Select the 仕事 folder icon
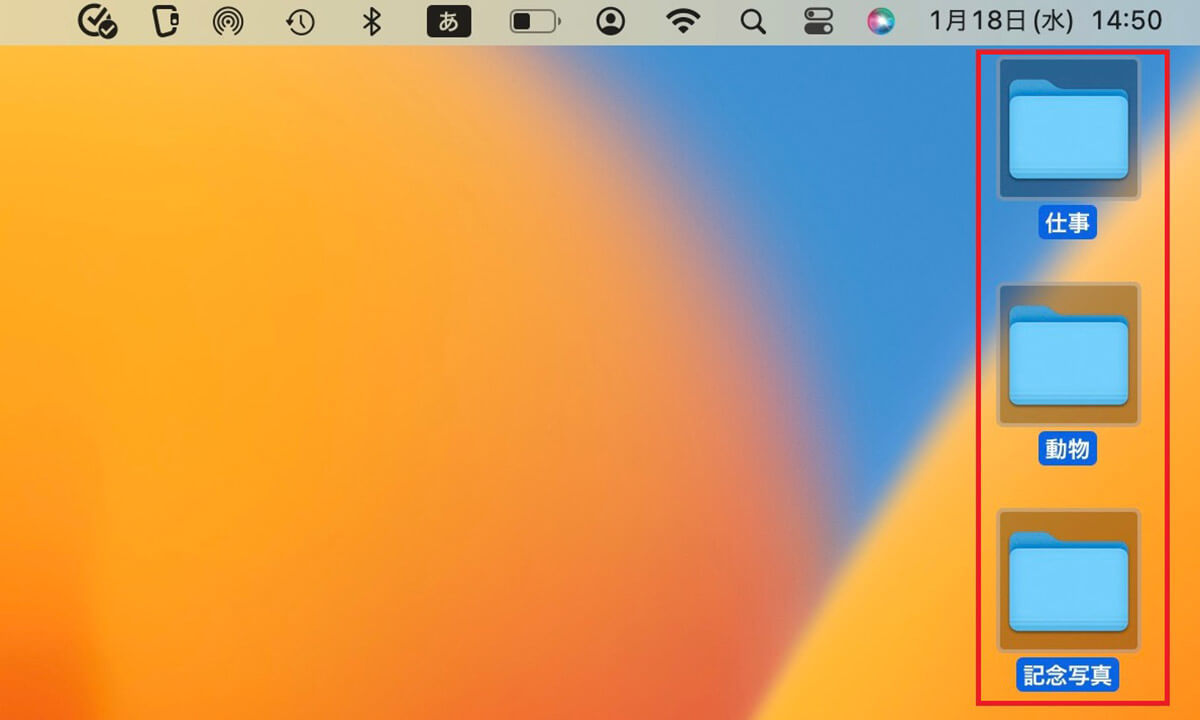This screenshot has width=1200, height=720. [x=1068, y=129]
